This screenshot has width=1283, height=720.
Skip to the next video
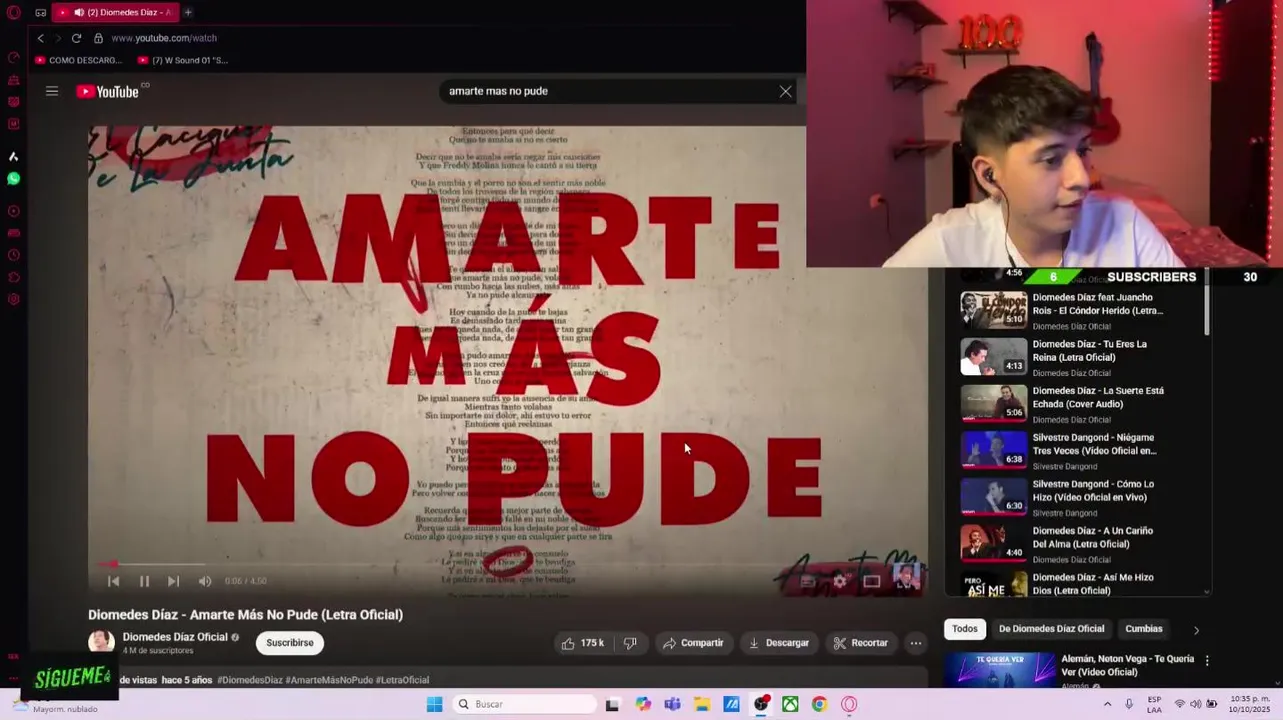[x=173, y=581]
